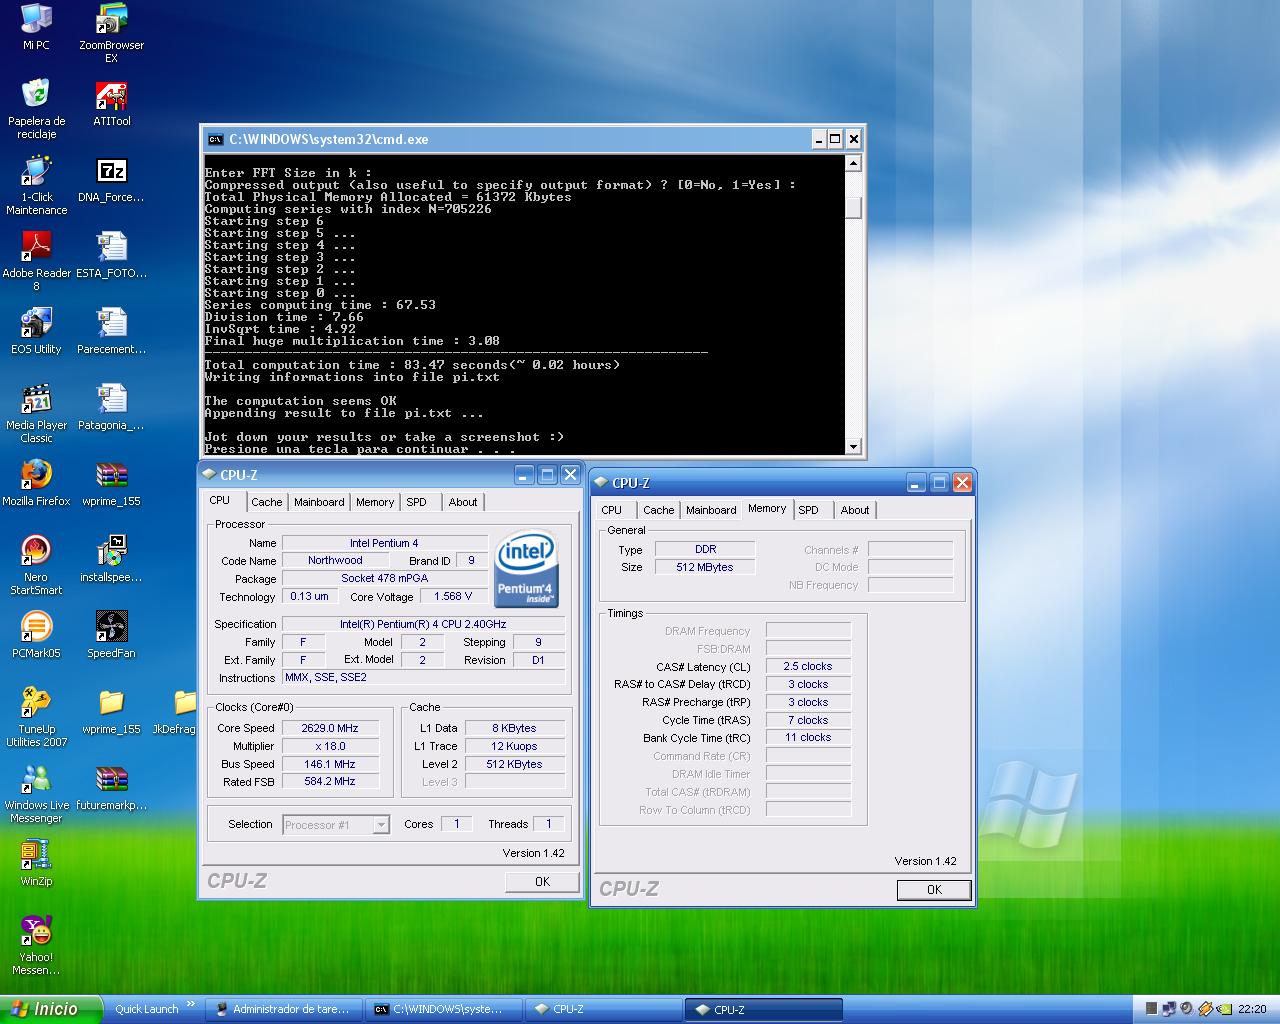Select Memory tab in processor CPU-Z window

[375, 502]
